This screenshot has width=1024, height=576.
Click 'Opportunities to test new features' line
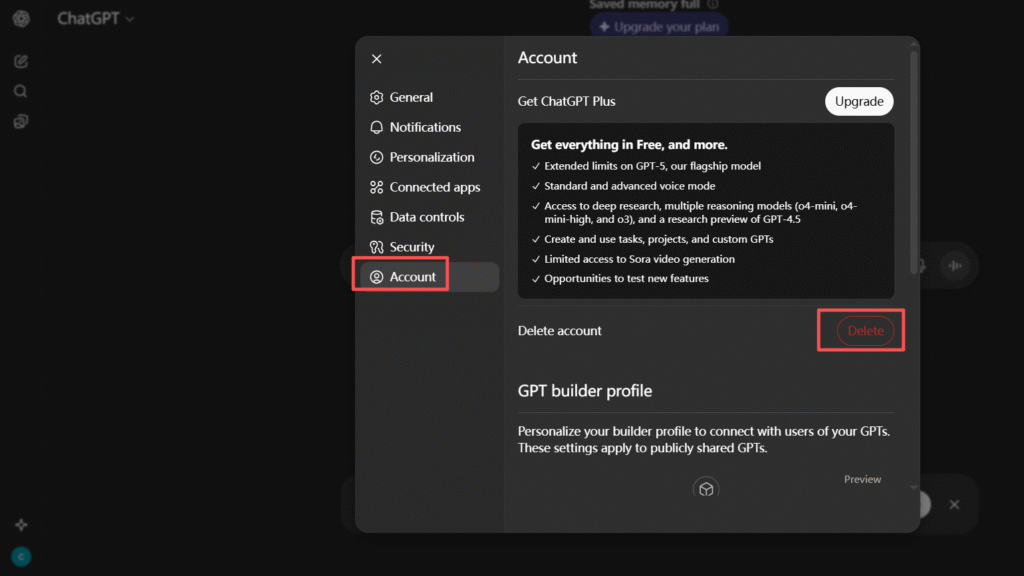[x=626, y=279]
